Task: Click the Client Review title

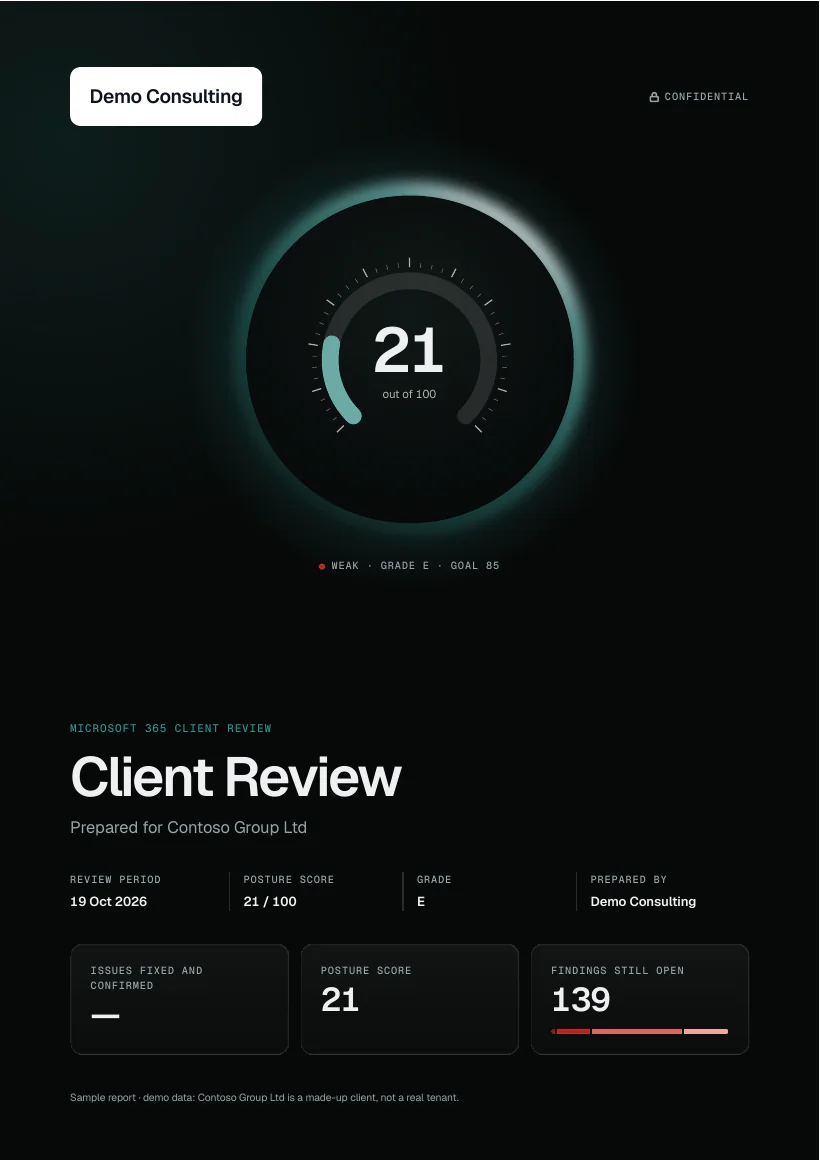Action: click(236, 777)
